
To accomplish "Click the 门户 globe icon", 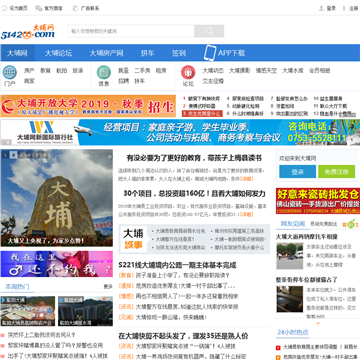I will pos(10,72).
